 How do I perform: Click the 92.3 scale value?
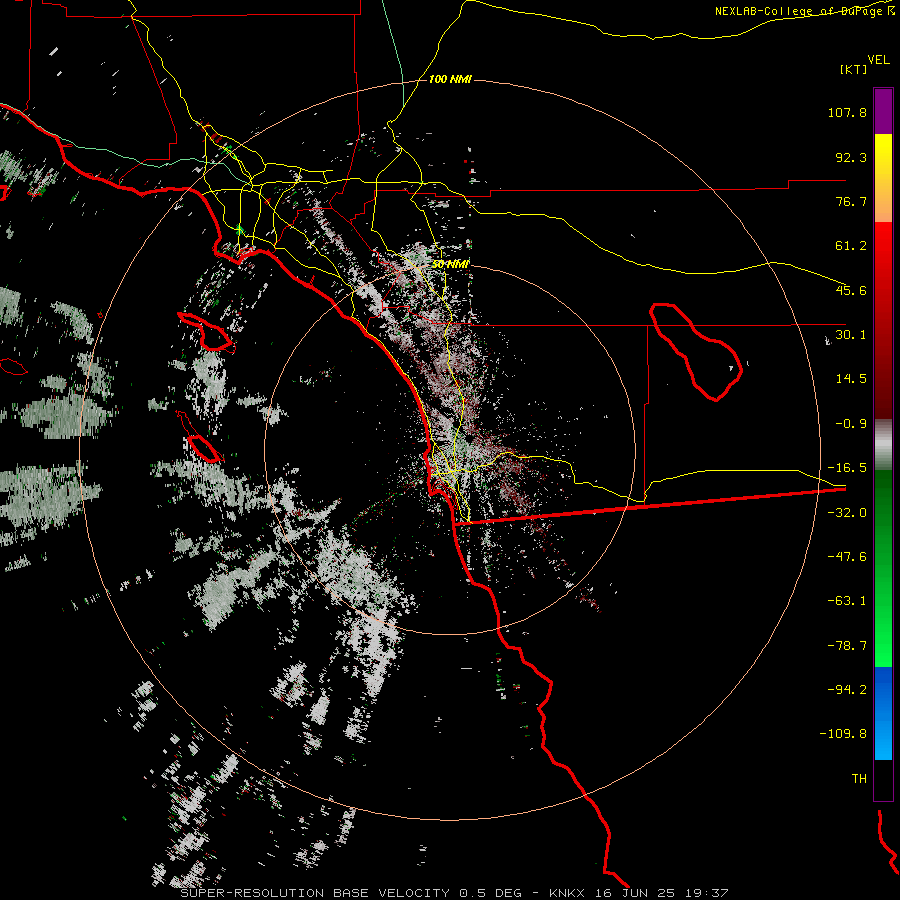pyautogui.click(x=851, y=157)
